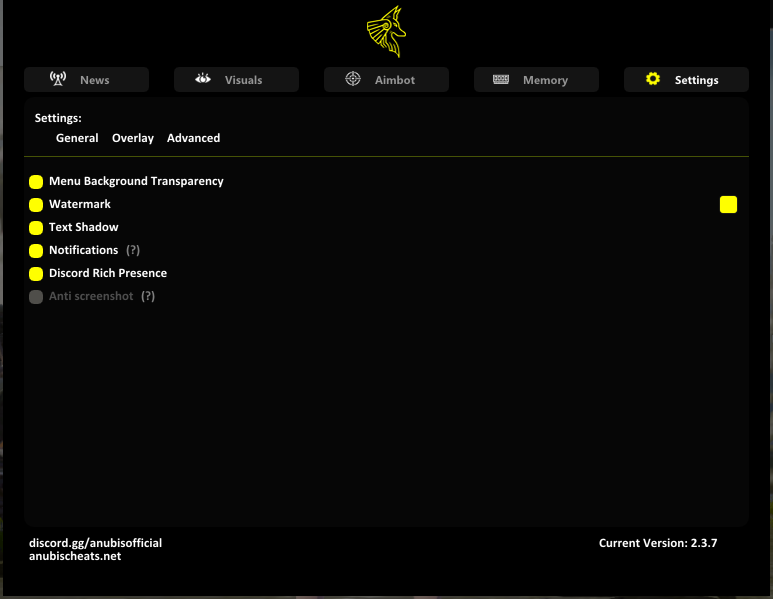Select the yellow Settings gear icon
The width and height of the screenshot is (773, 599).
653,79
